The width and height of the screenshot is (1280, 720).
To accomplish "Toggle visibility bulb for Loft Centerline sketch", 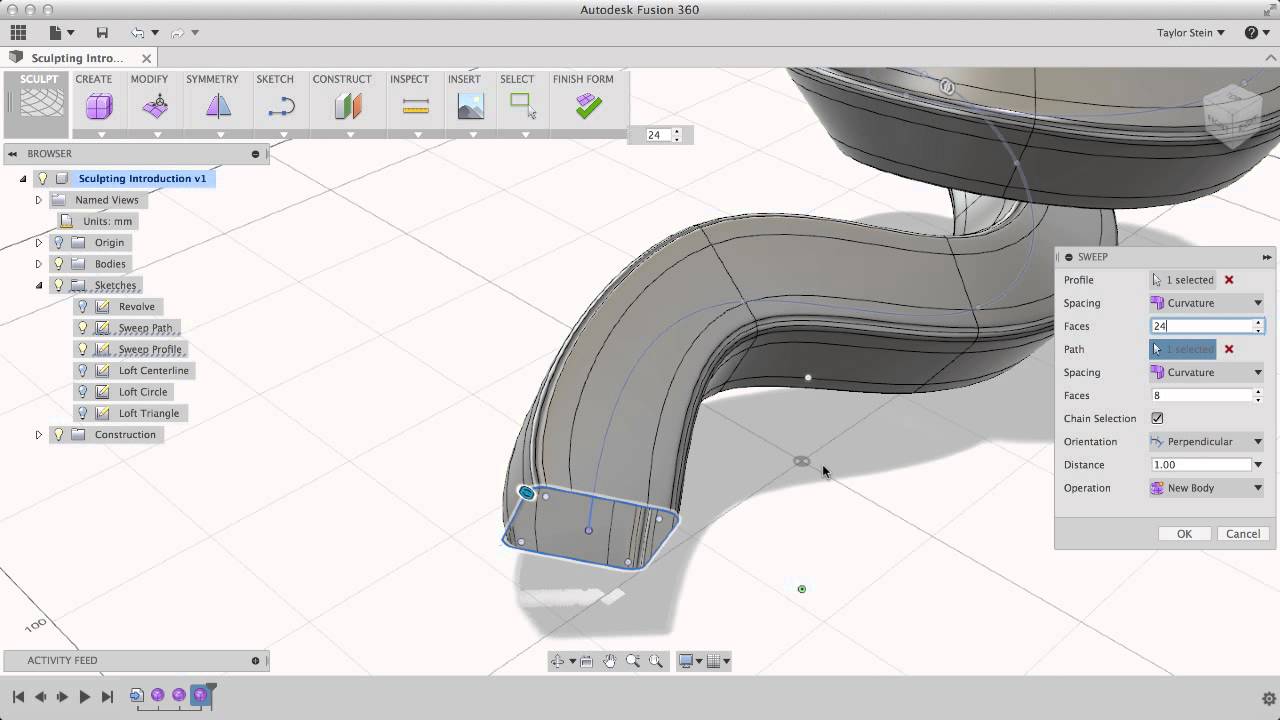I will (82, 370).
